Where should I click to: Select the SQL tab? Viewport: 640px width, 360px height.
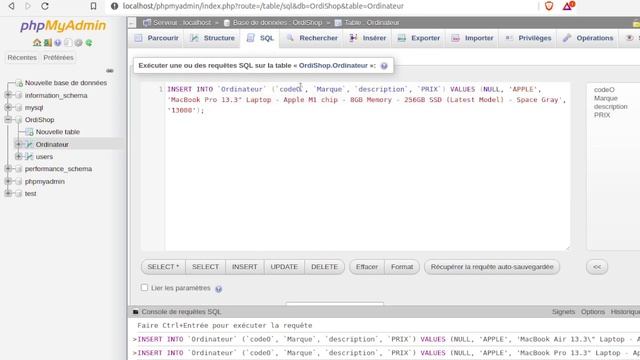260,38
